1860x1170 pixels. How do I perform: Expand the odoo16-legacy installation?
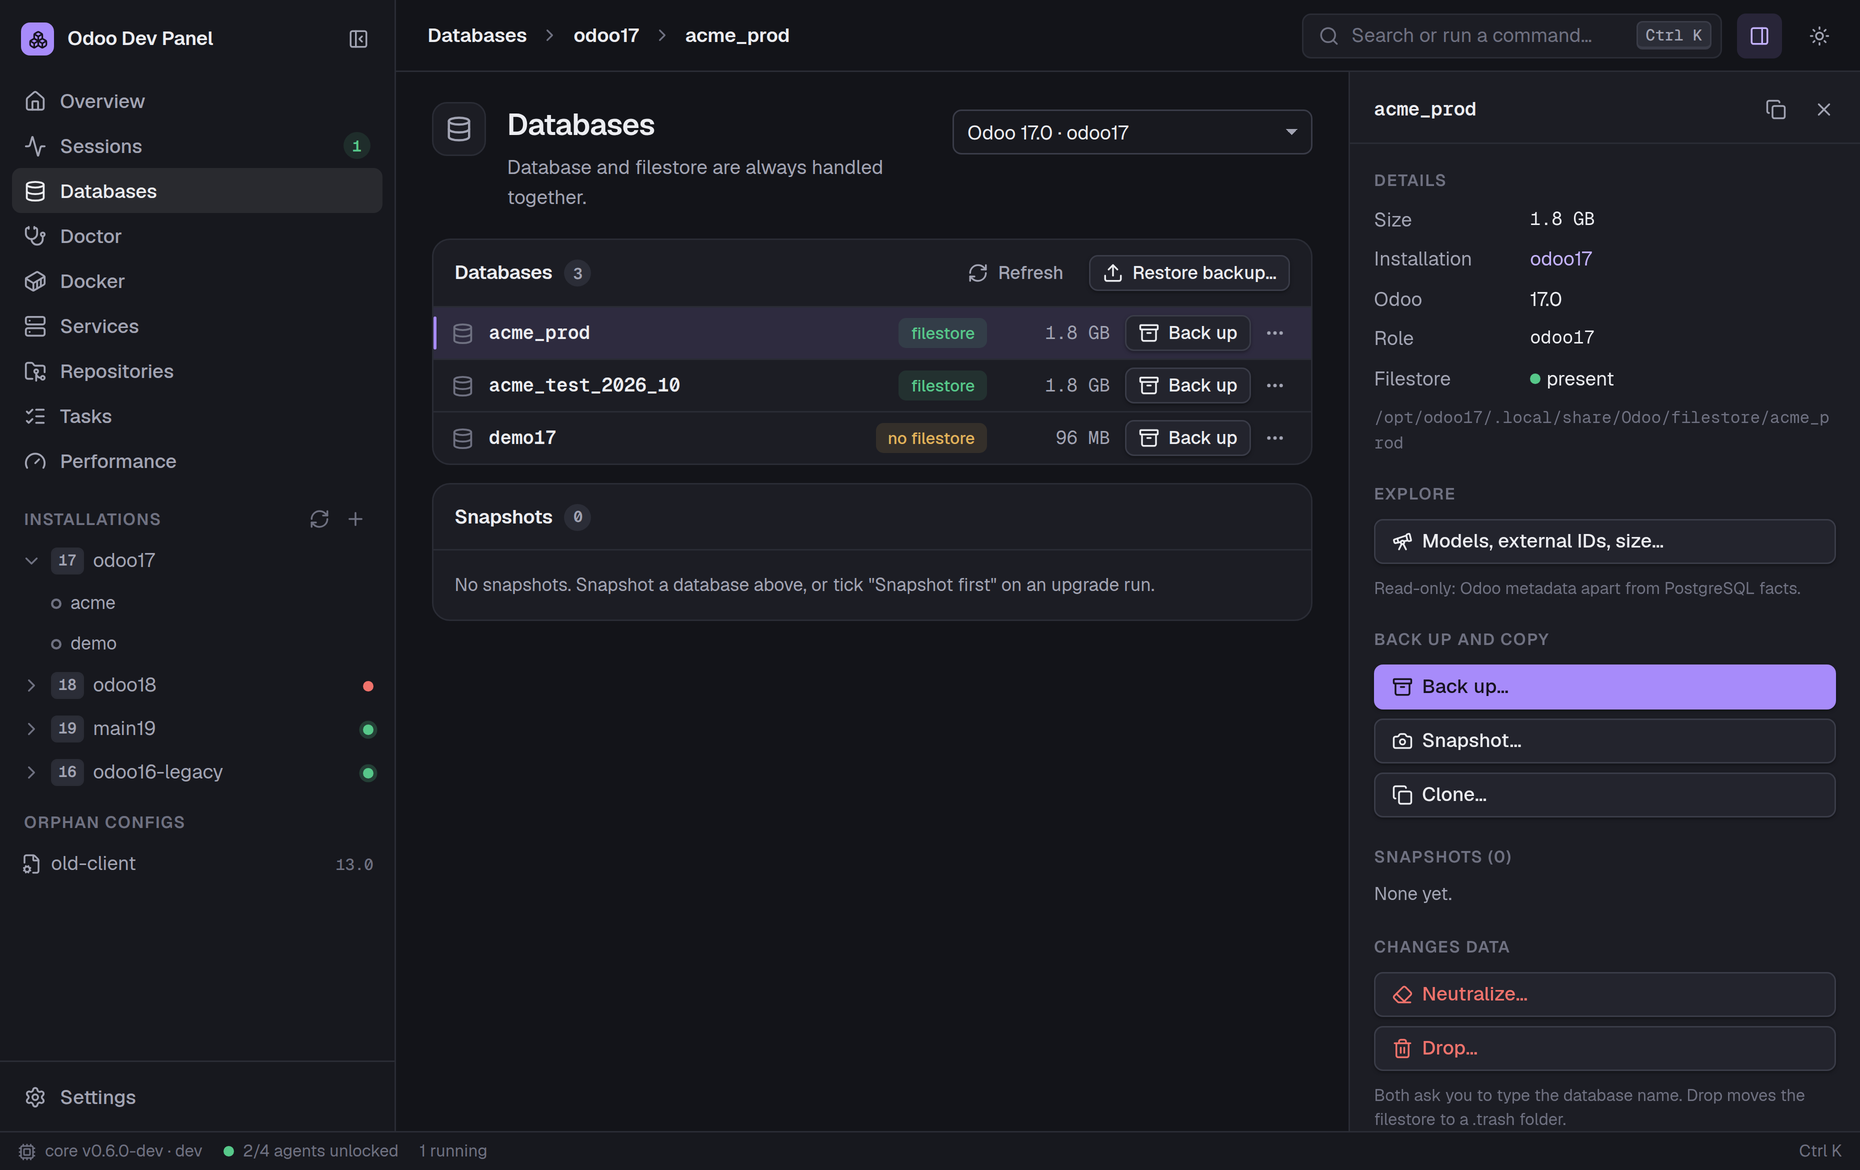pyautogui.click(x=31, y=772)
